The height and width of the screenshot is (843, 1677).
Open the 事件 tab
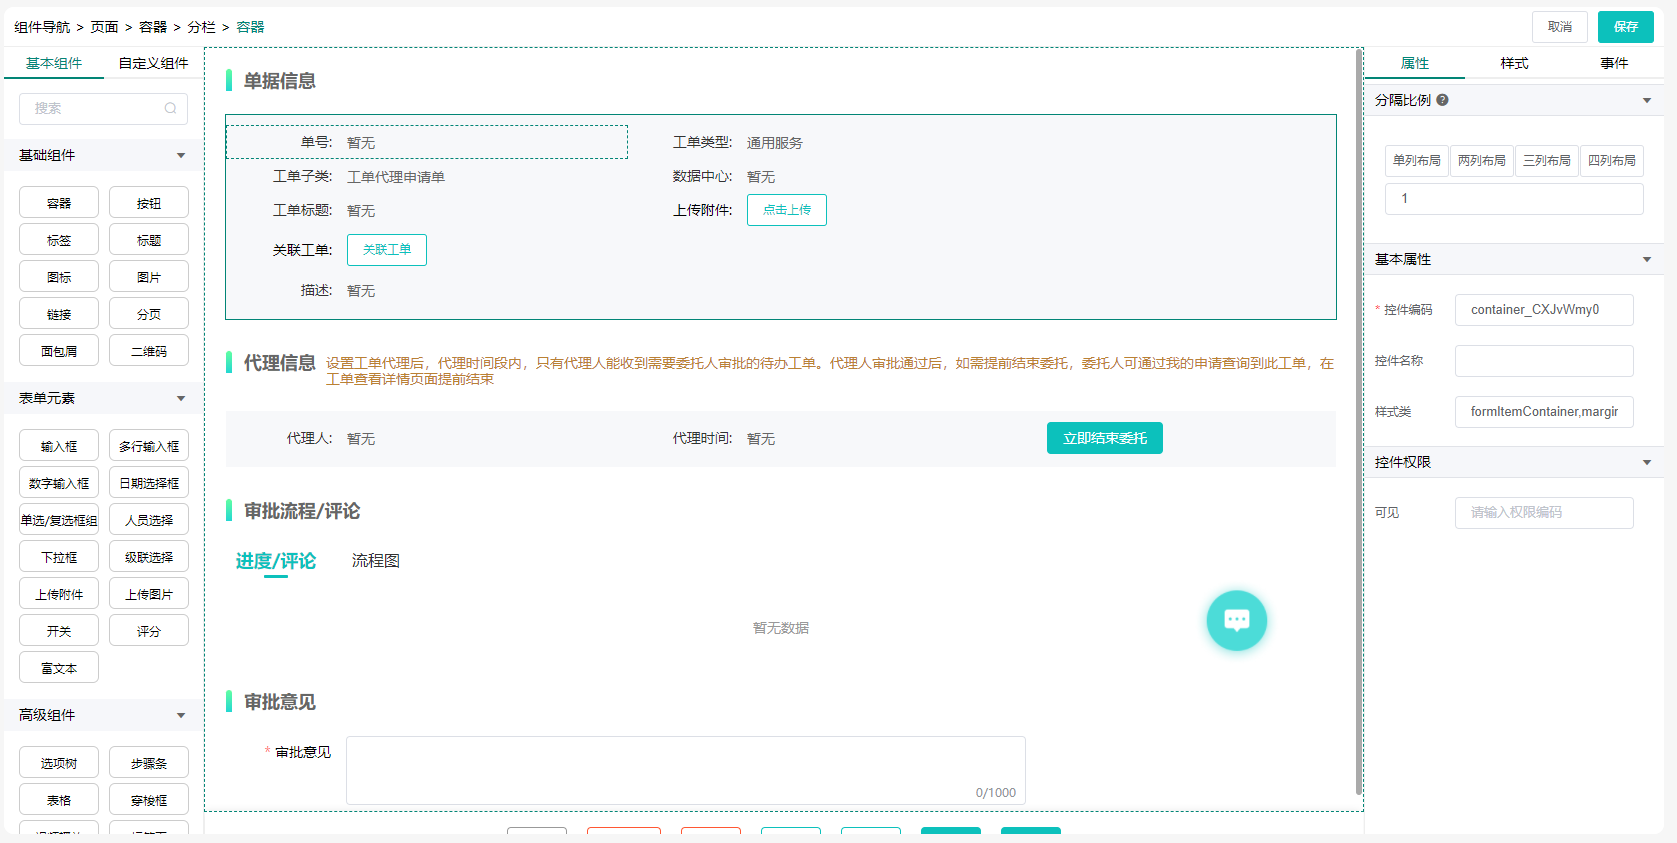(1614, 63)
